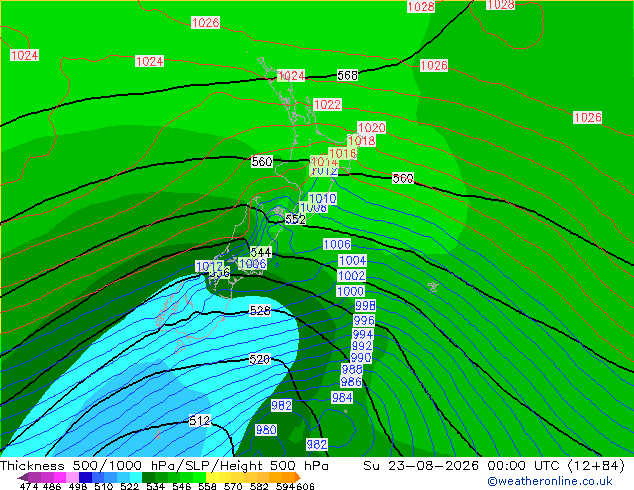Click the 474 legend value

(28, 486)
